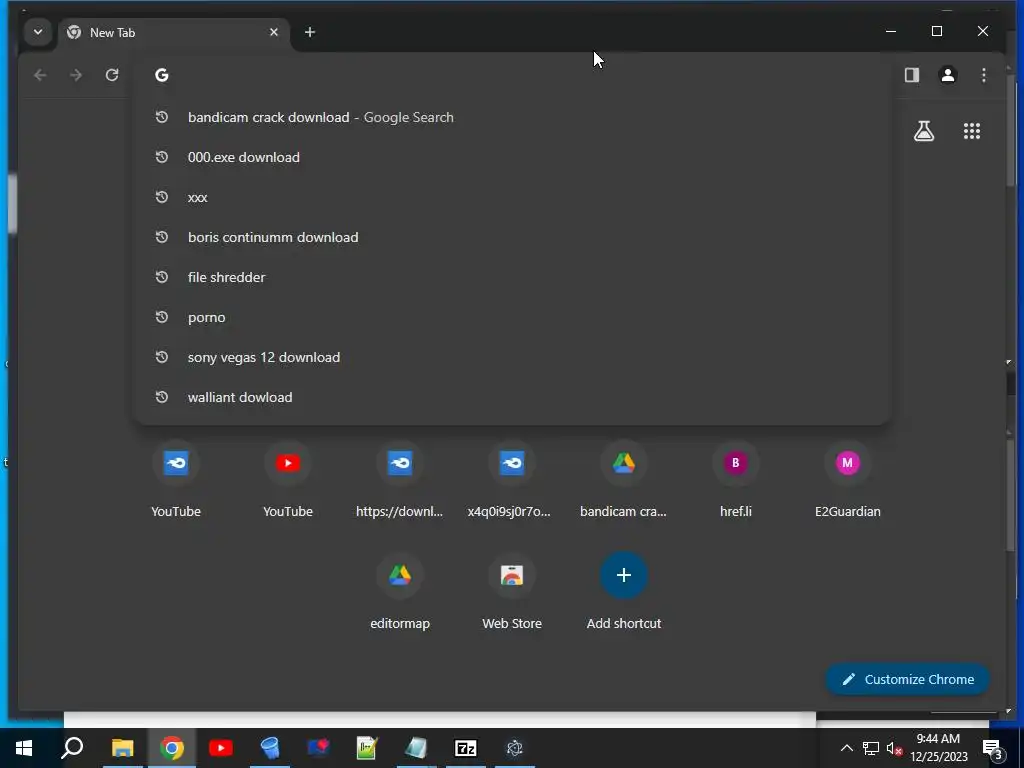Open the 'x4q0i9sj0r7o...' shortcut
The height and width of the screenshot is (768, 1024).
point(512,480)
